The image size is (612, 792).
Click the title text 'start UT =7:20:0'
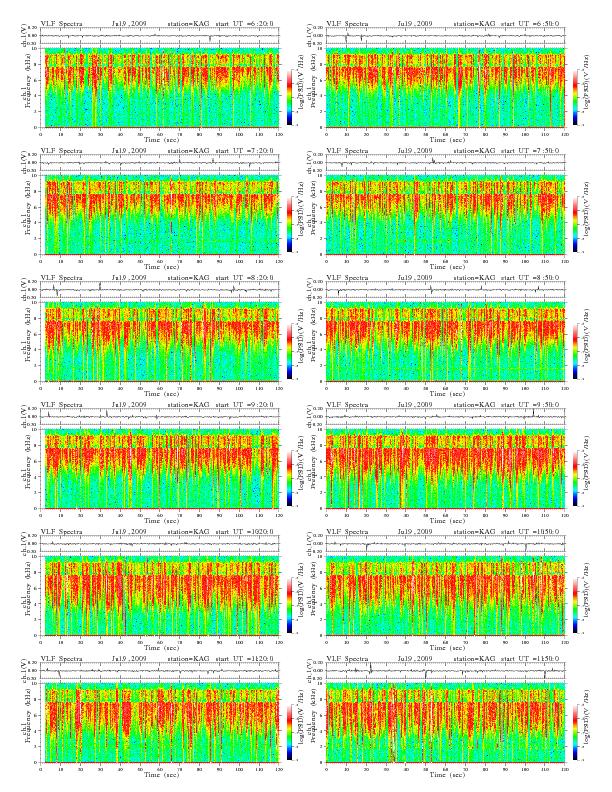(x=244, y=151)
